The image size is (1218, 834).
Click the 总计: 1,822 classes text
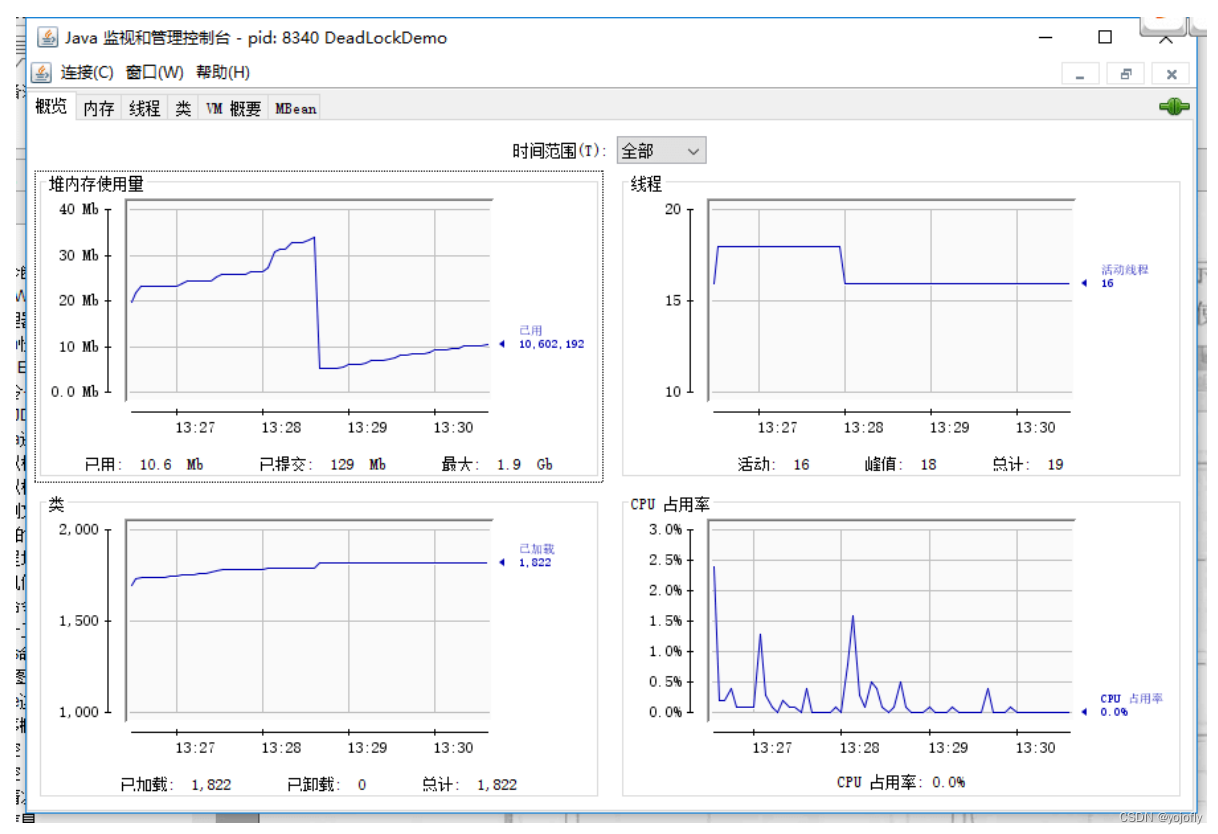point(469,784)
